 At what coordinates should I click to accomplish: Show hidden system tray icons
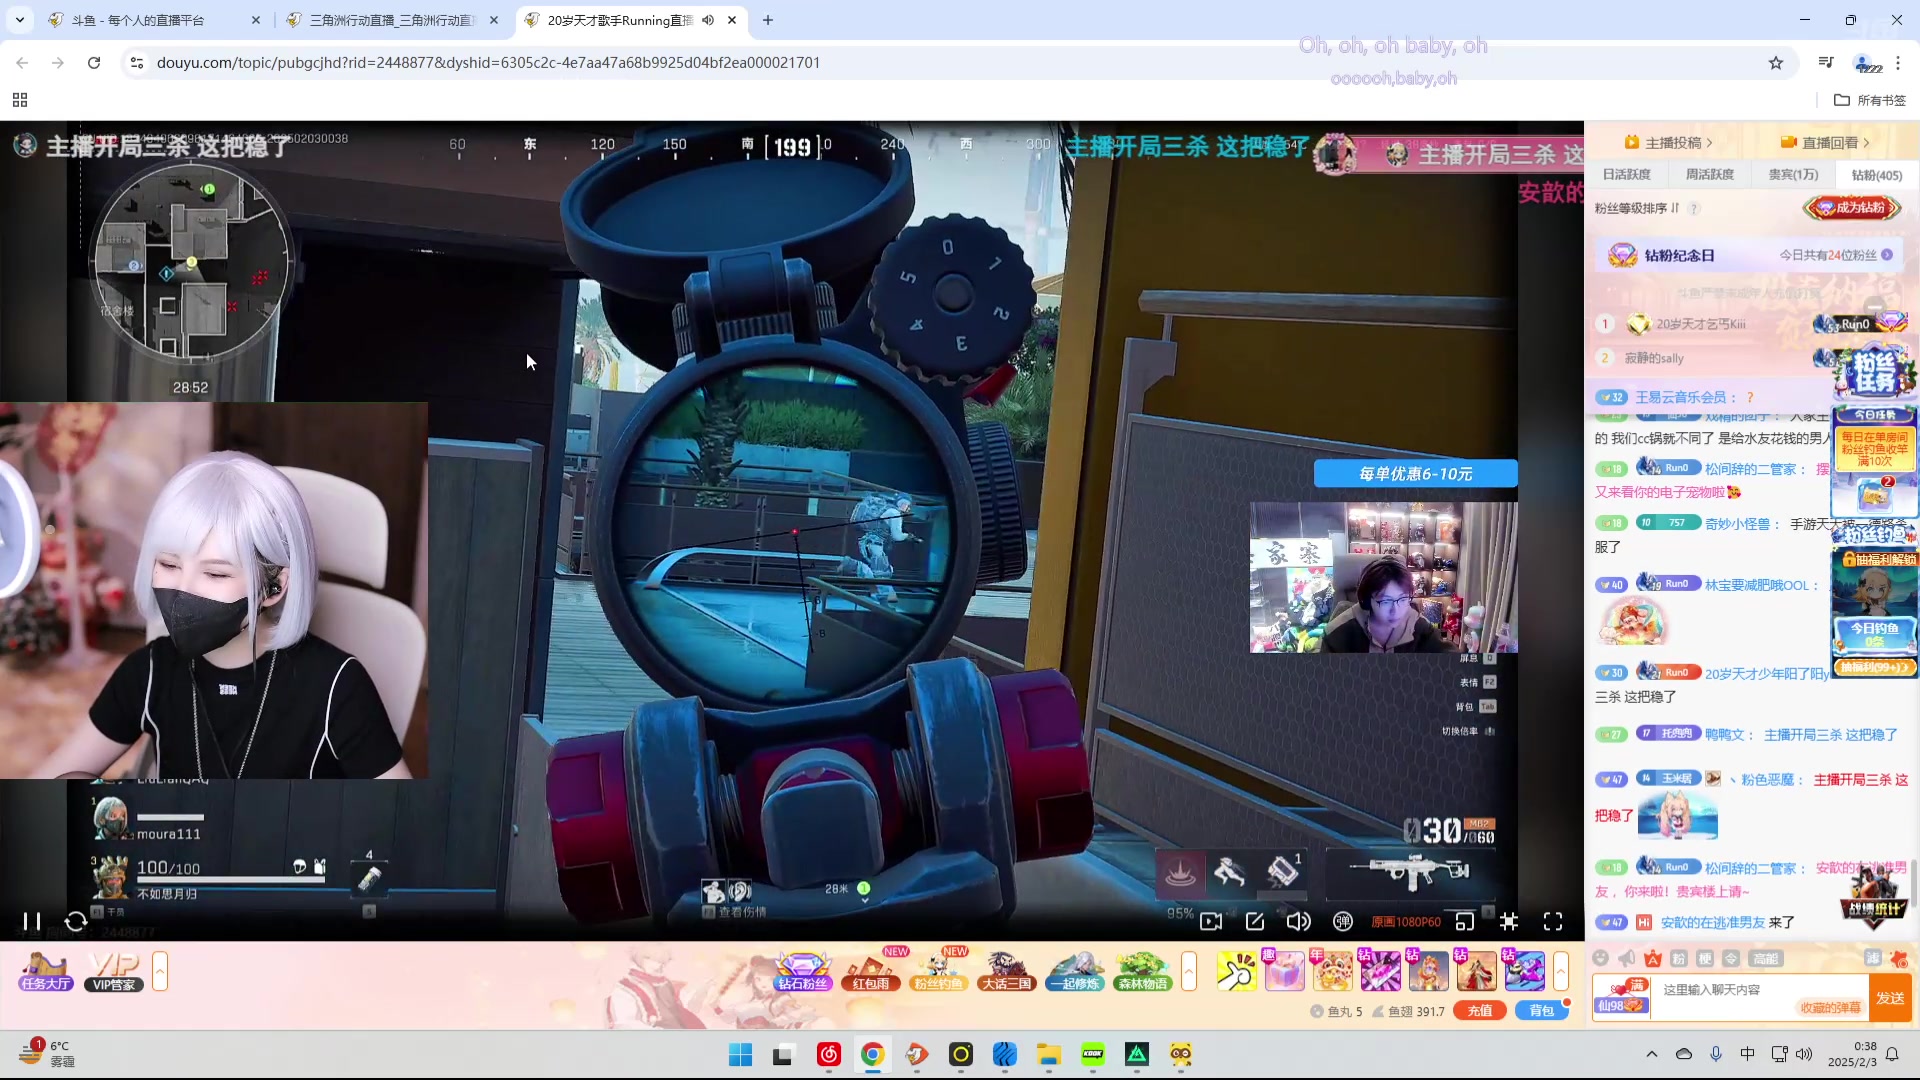pyautogui.click(x=1652, y=1054)
